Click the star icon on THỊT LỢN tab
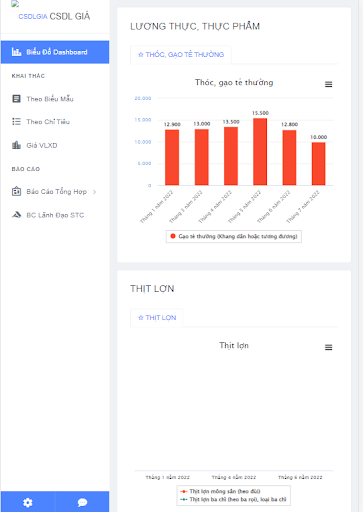This screenshot has height=512, width=363. coord(141,318)
